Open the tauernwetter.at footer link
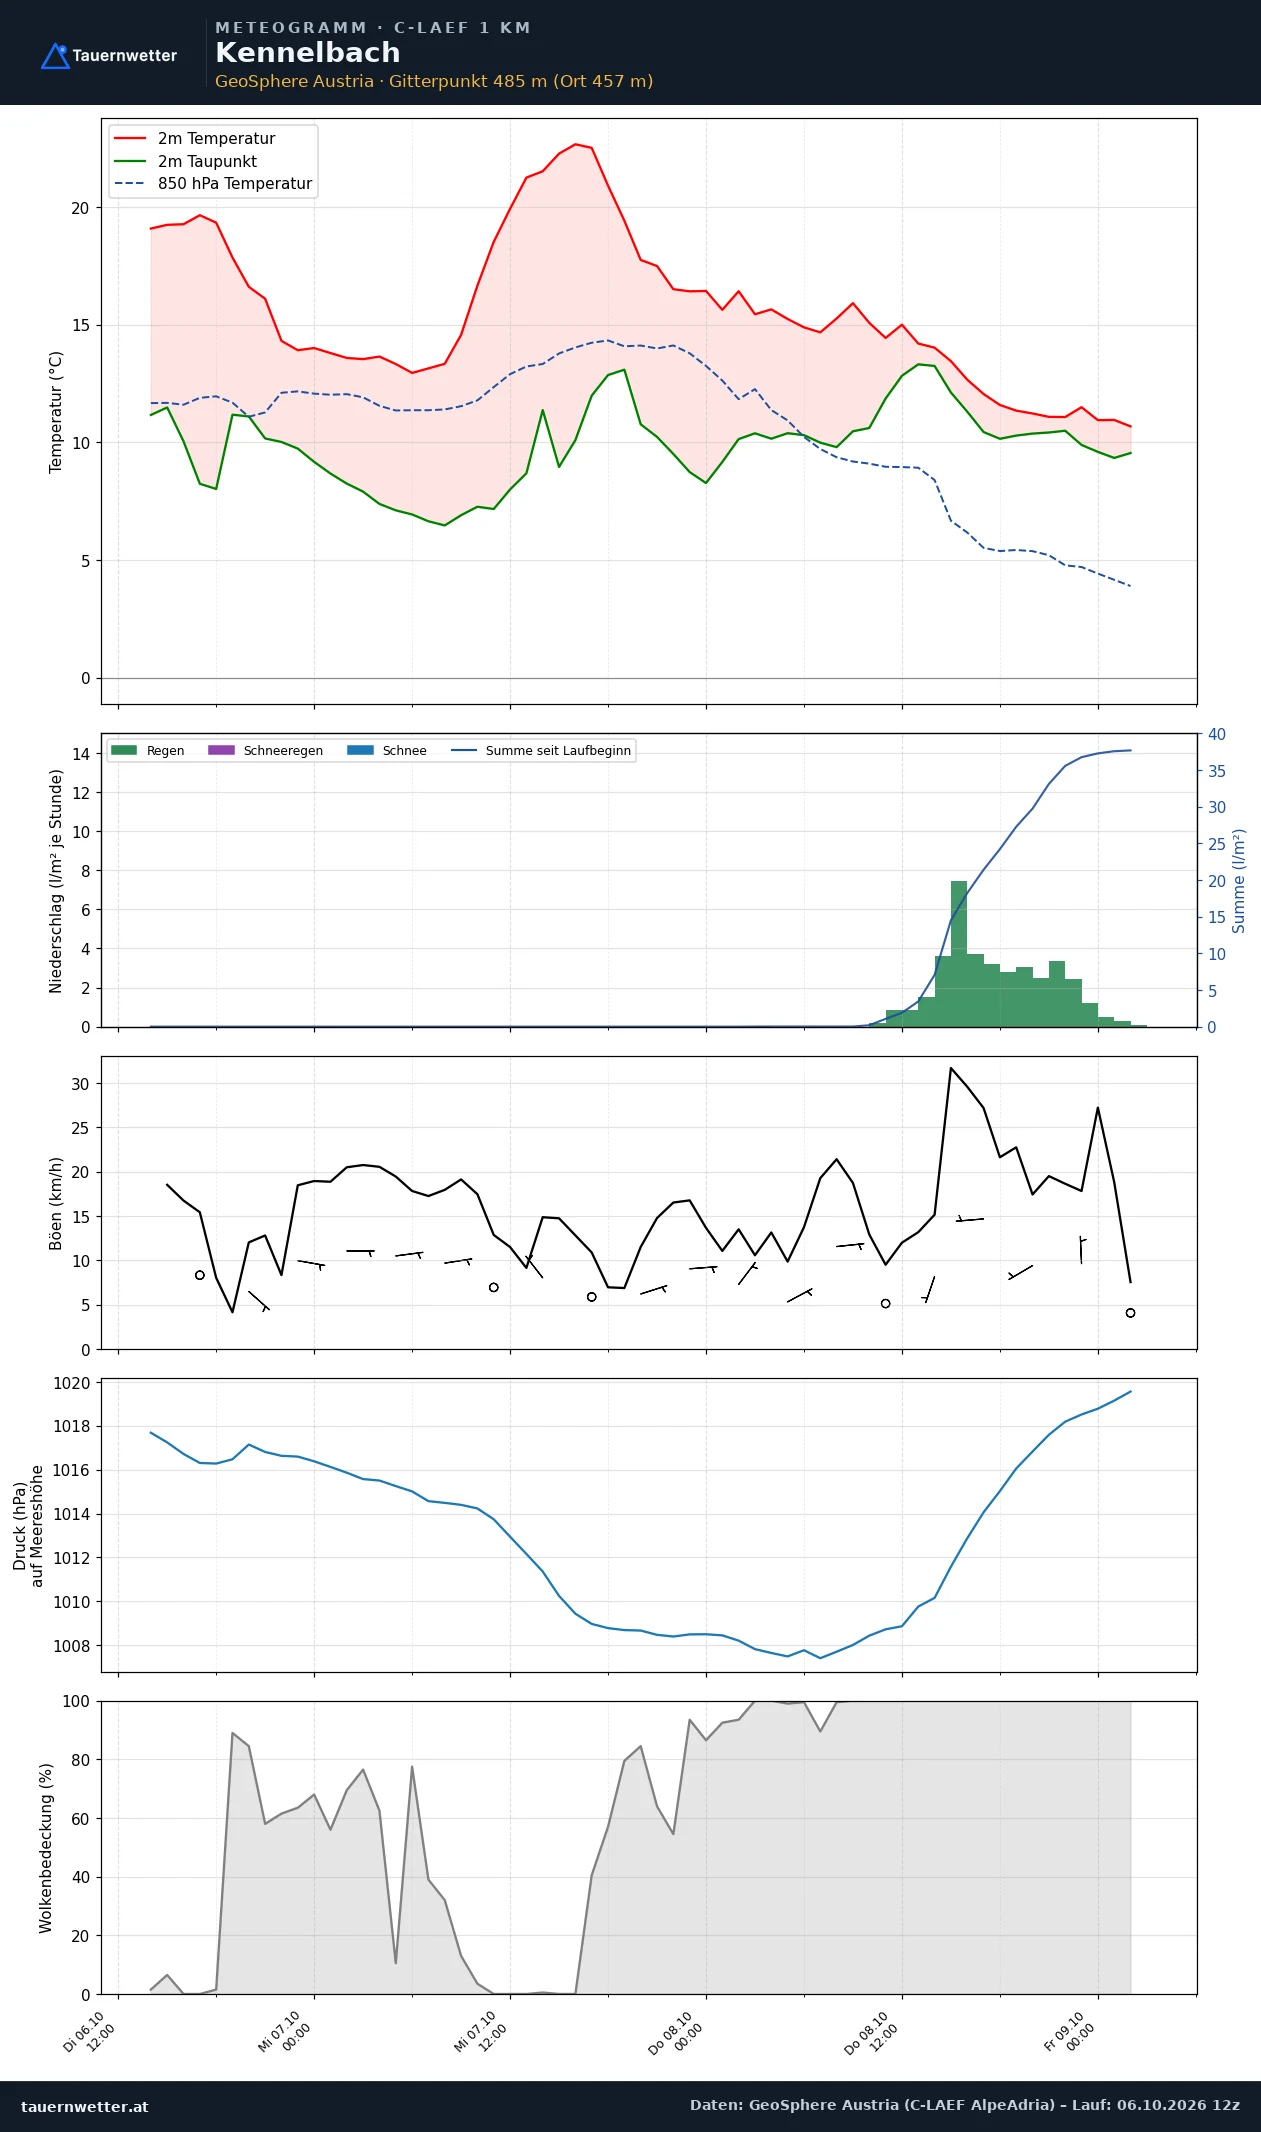 tap(84, 2106)
